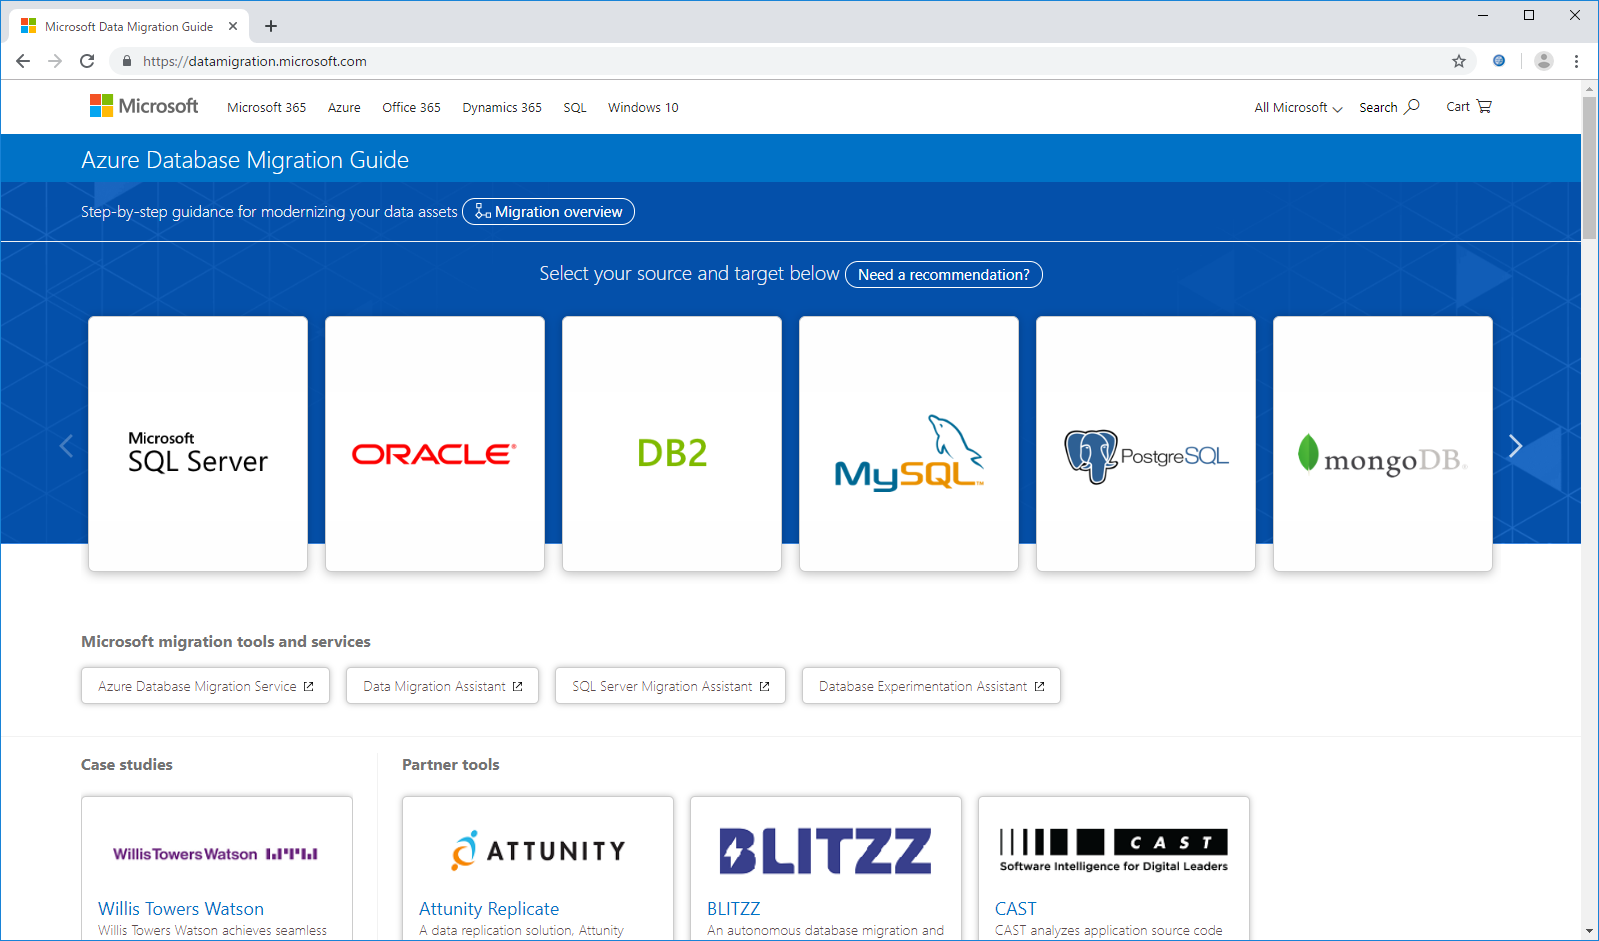Advance carousel with the right chevron
The height and width of the screenshot is (941, 1599).
point(1515,446)
